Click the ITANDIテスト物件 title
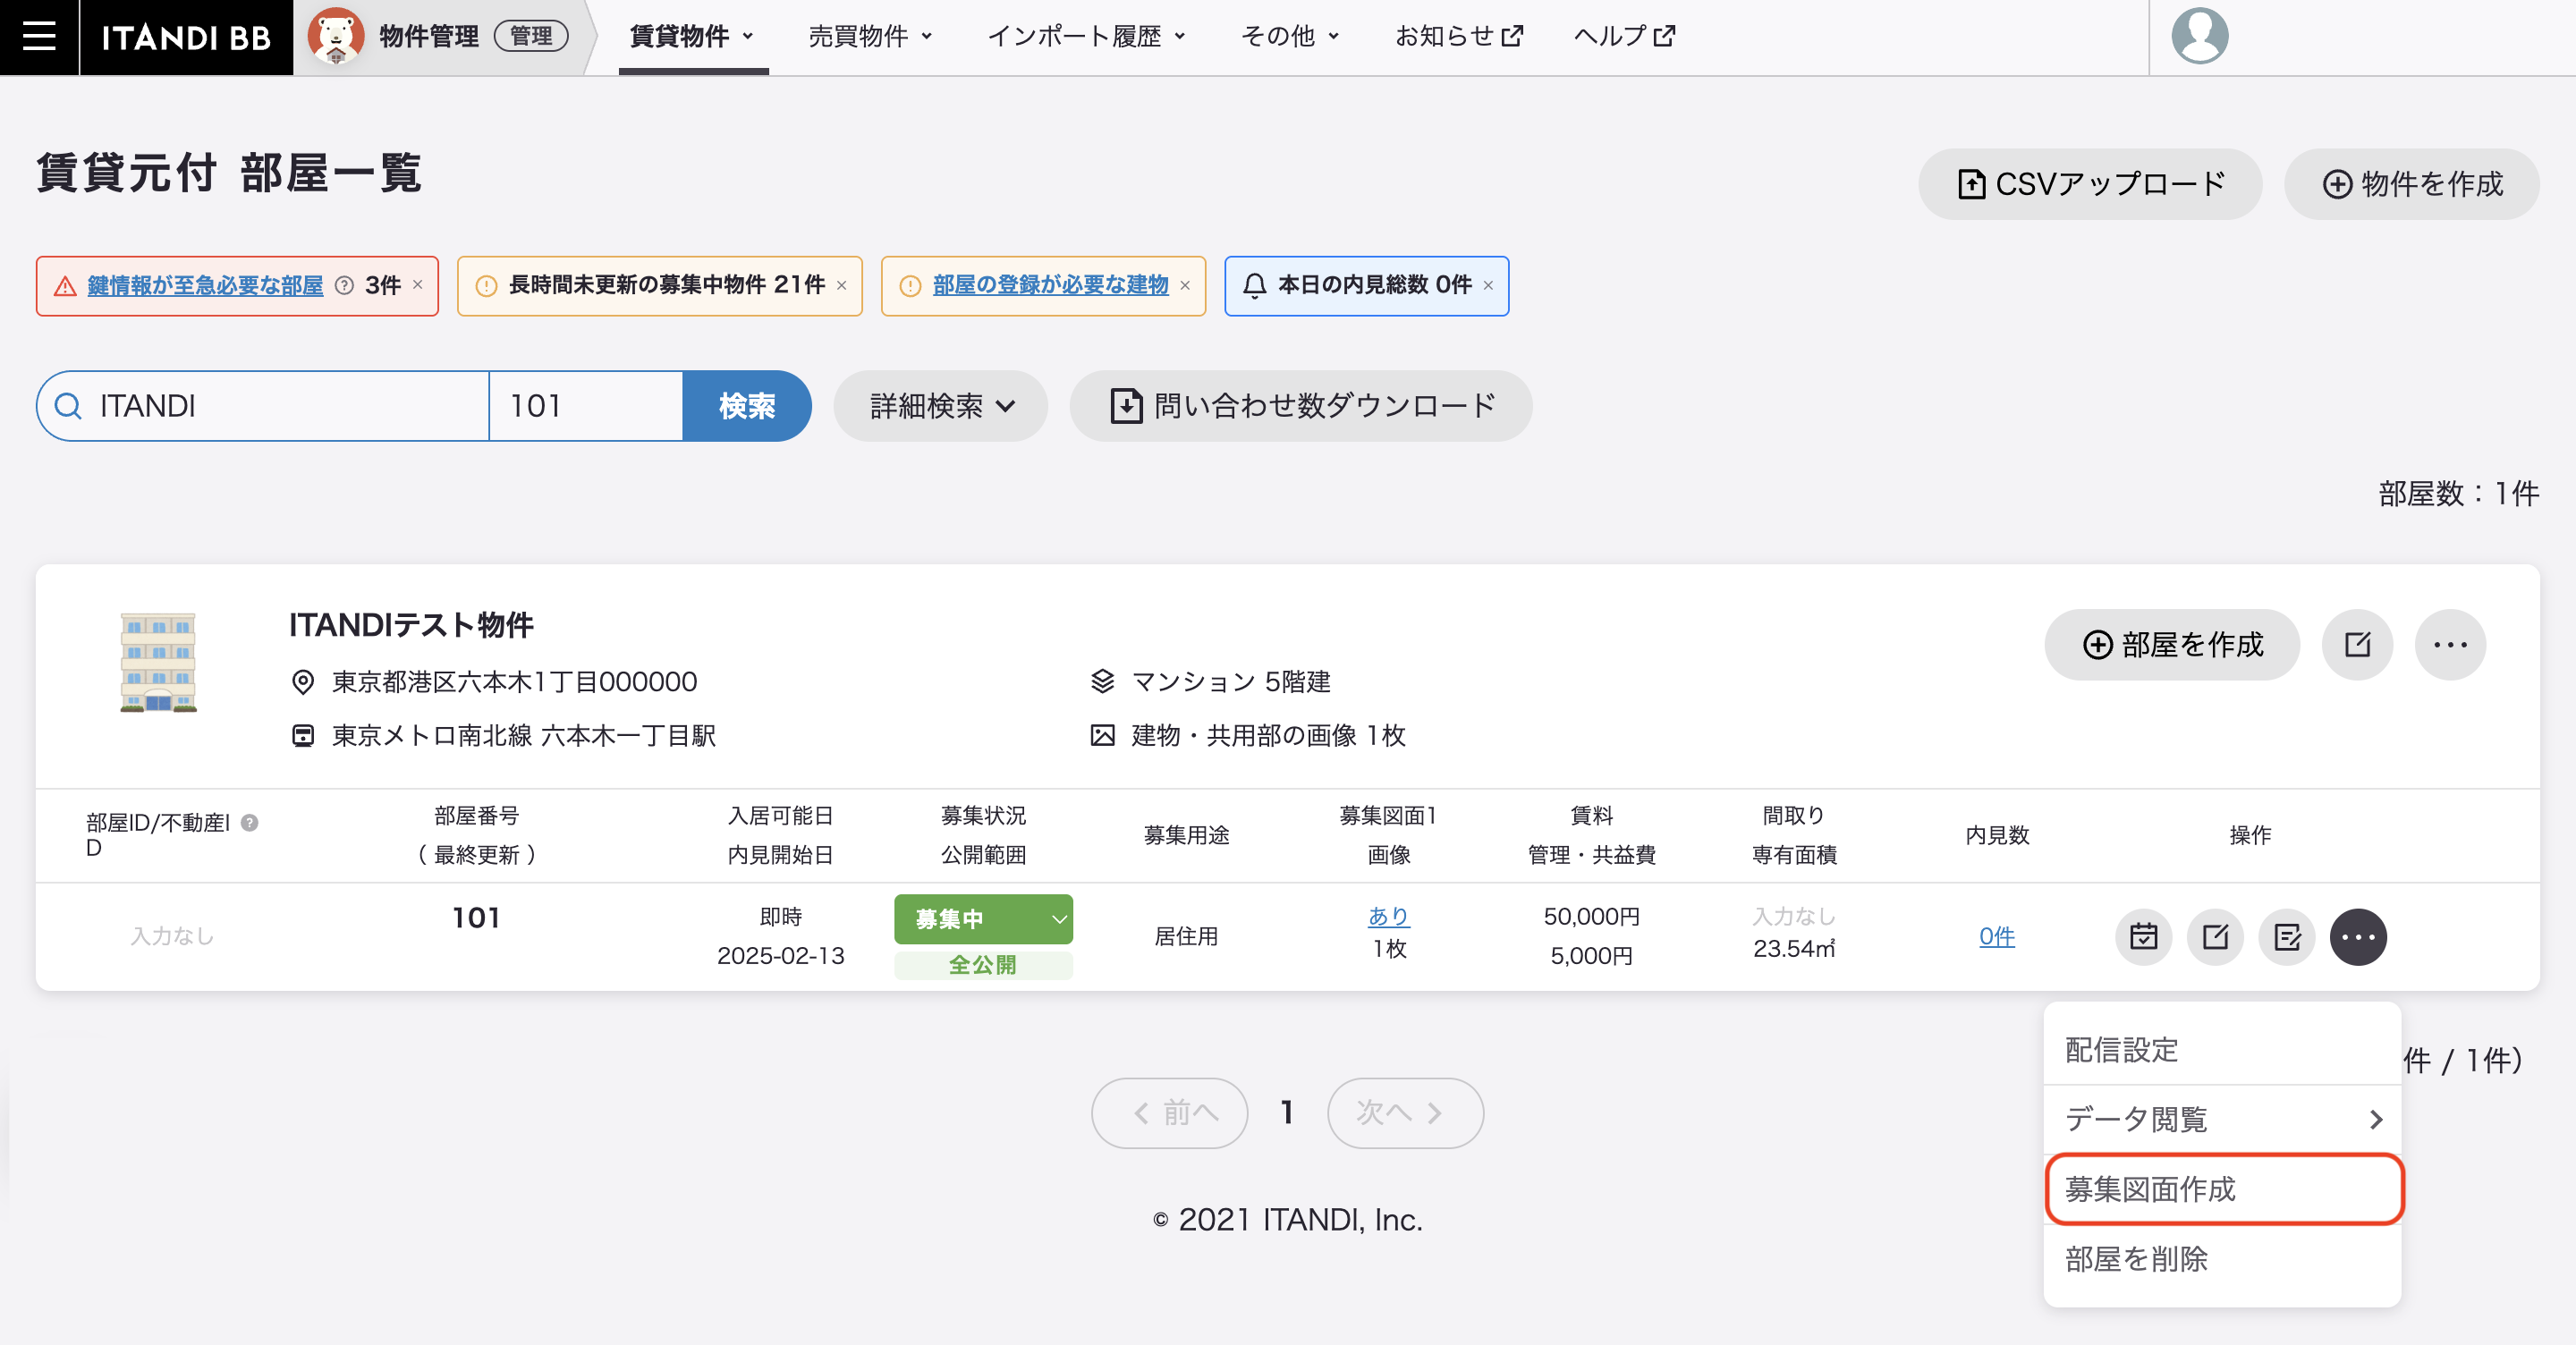This screenshot has width=2576, height=1345. (x=411, y=625)
